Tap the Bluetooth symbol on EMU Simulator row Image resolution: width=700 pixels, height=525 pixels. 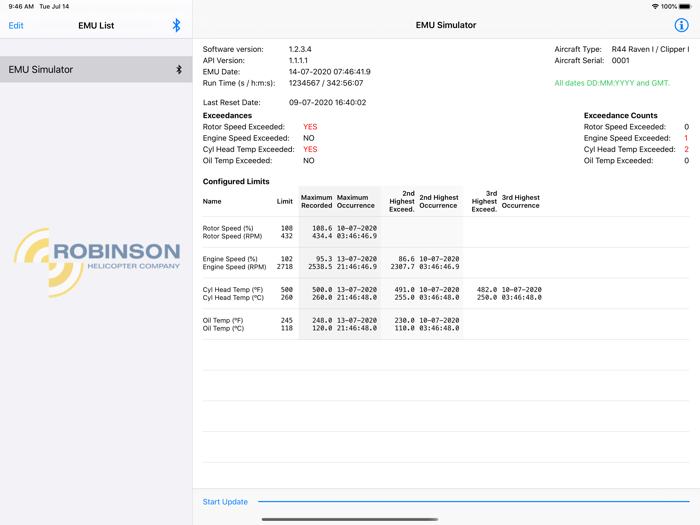point(179,69)
